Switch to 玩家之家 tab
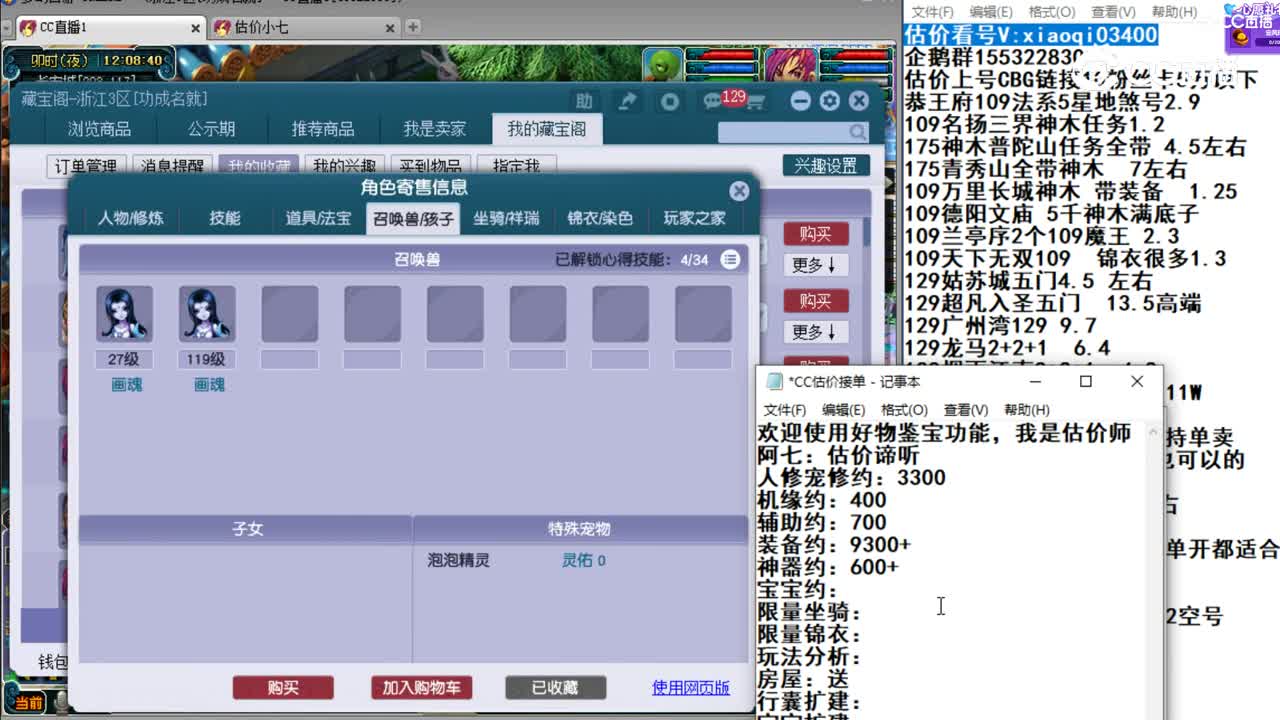 tap(694, 218)
